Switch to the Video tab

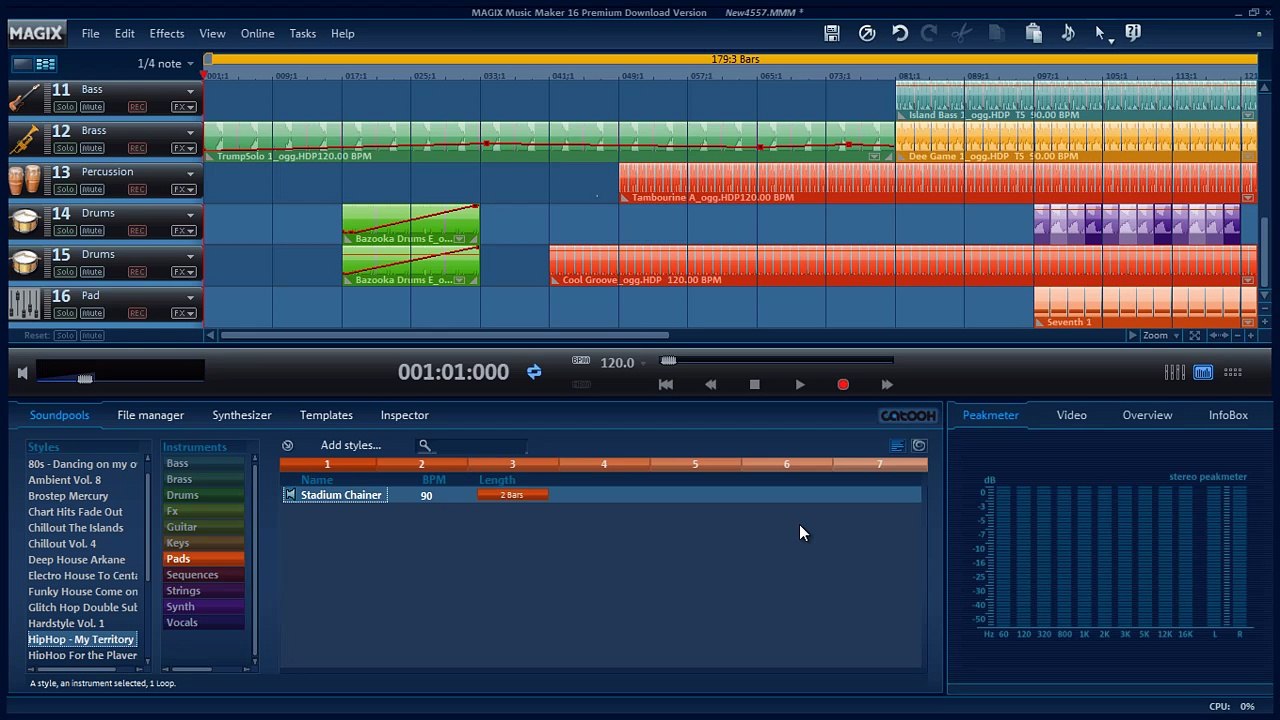(x=1071, y=415)
